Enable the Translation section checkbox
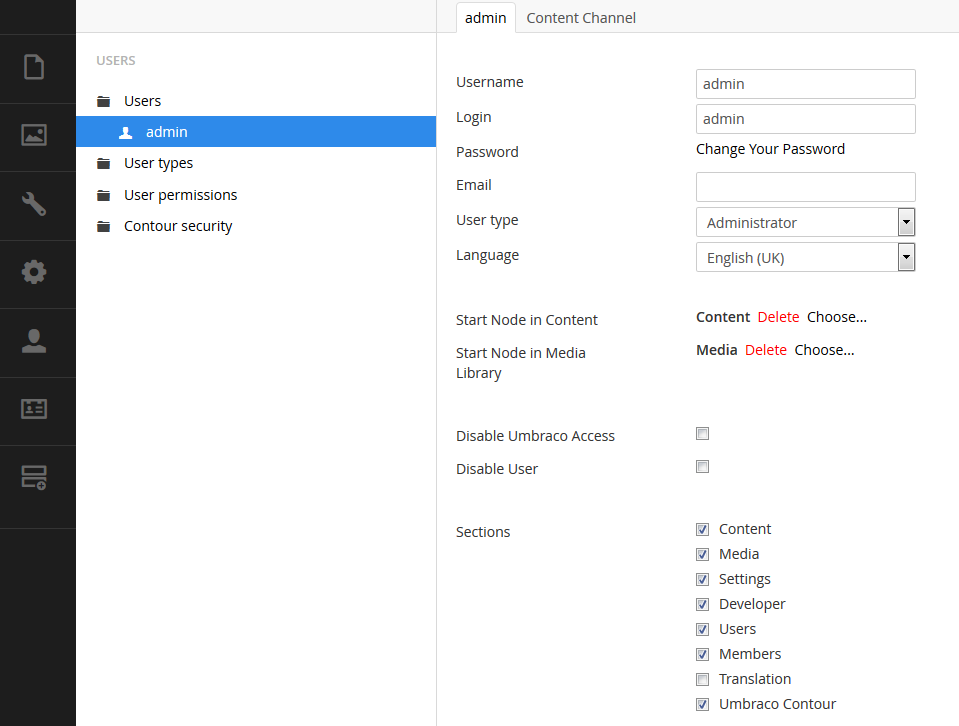Viewport: 959px width, 726px height. pos(703,680)
